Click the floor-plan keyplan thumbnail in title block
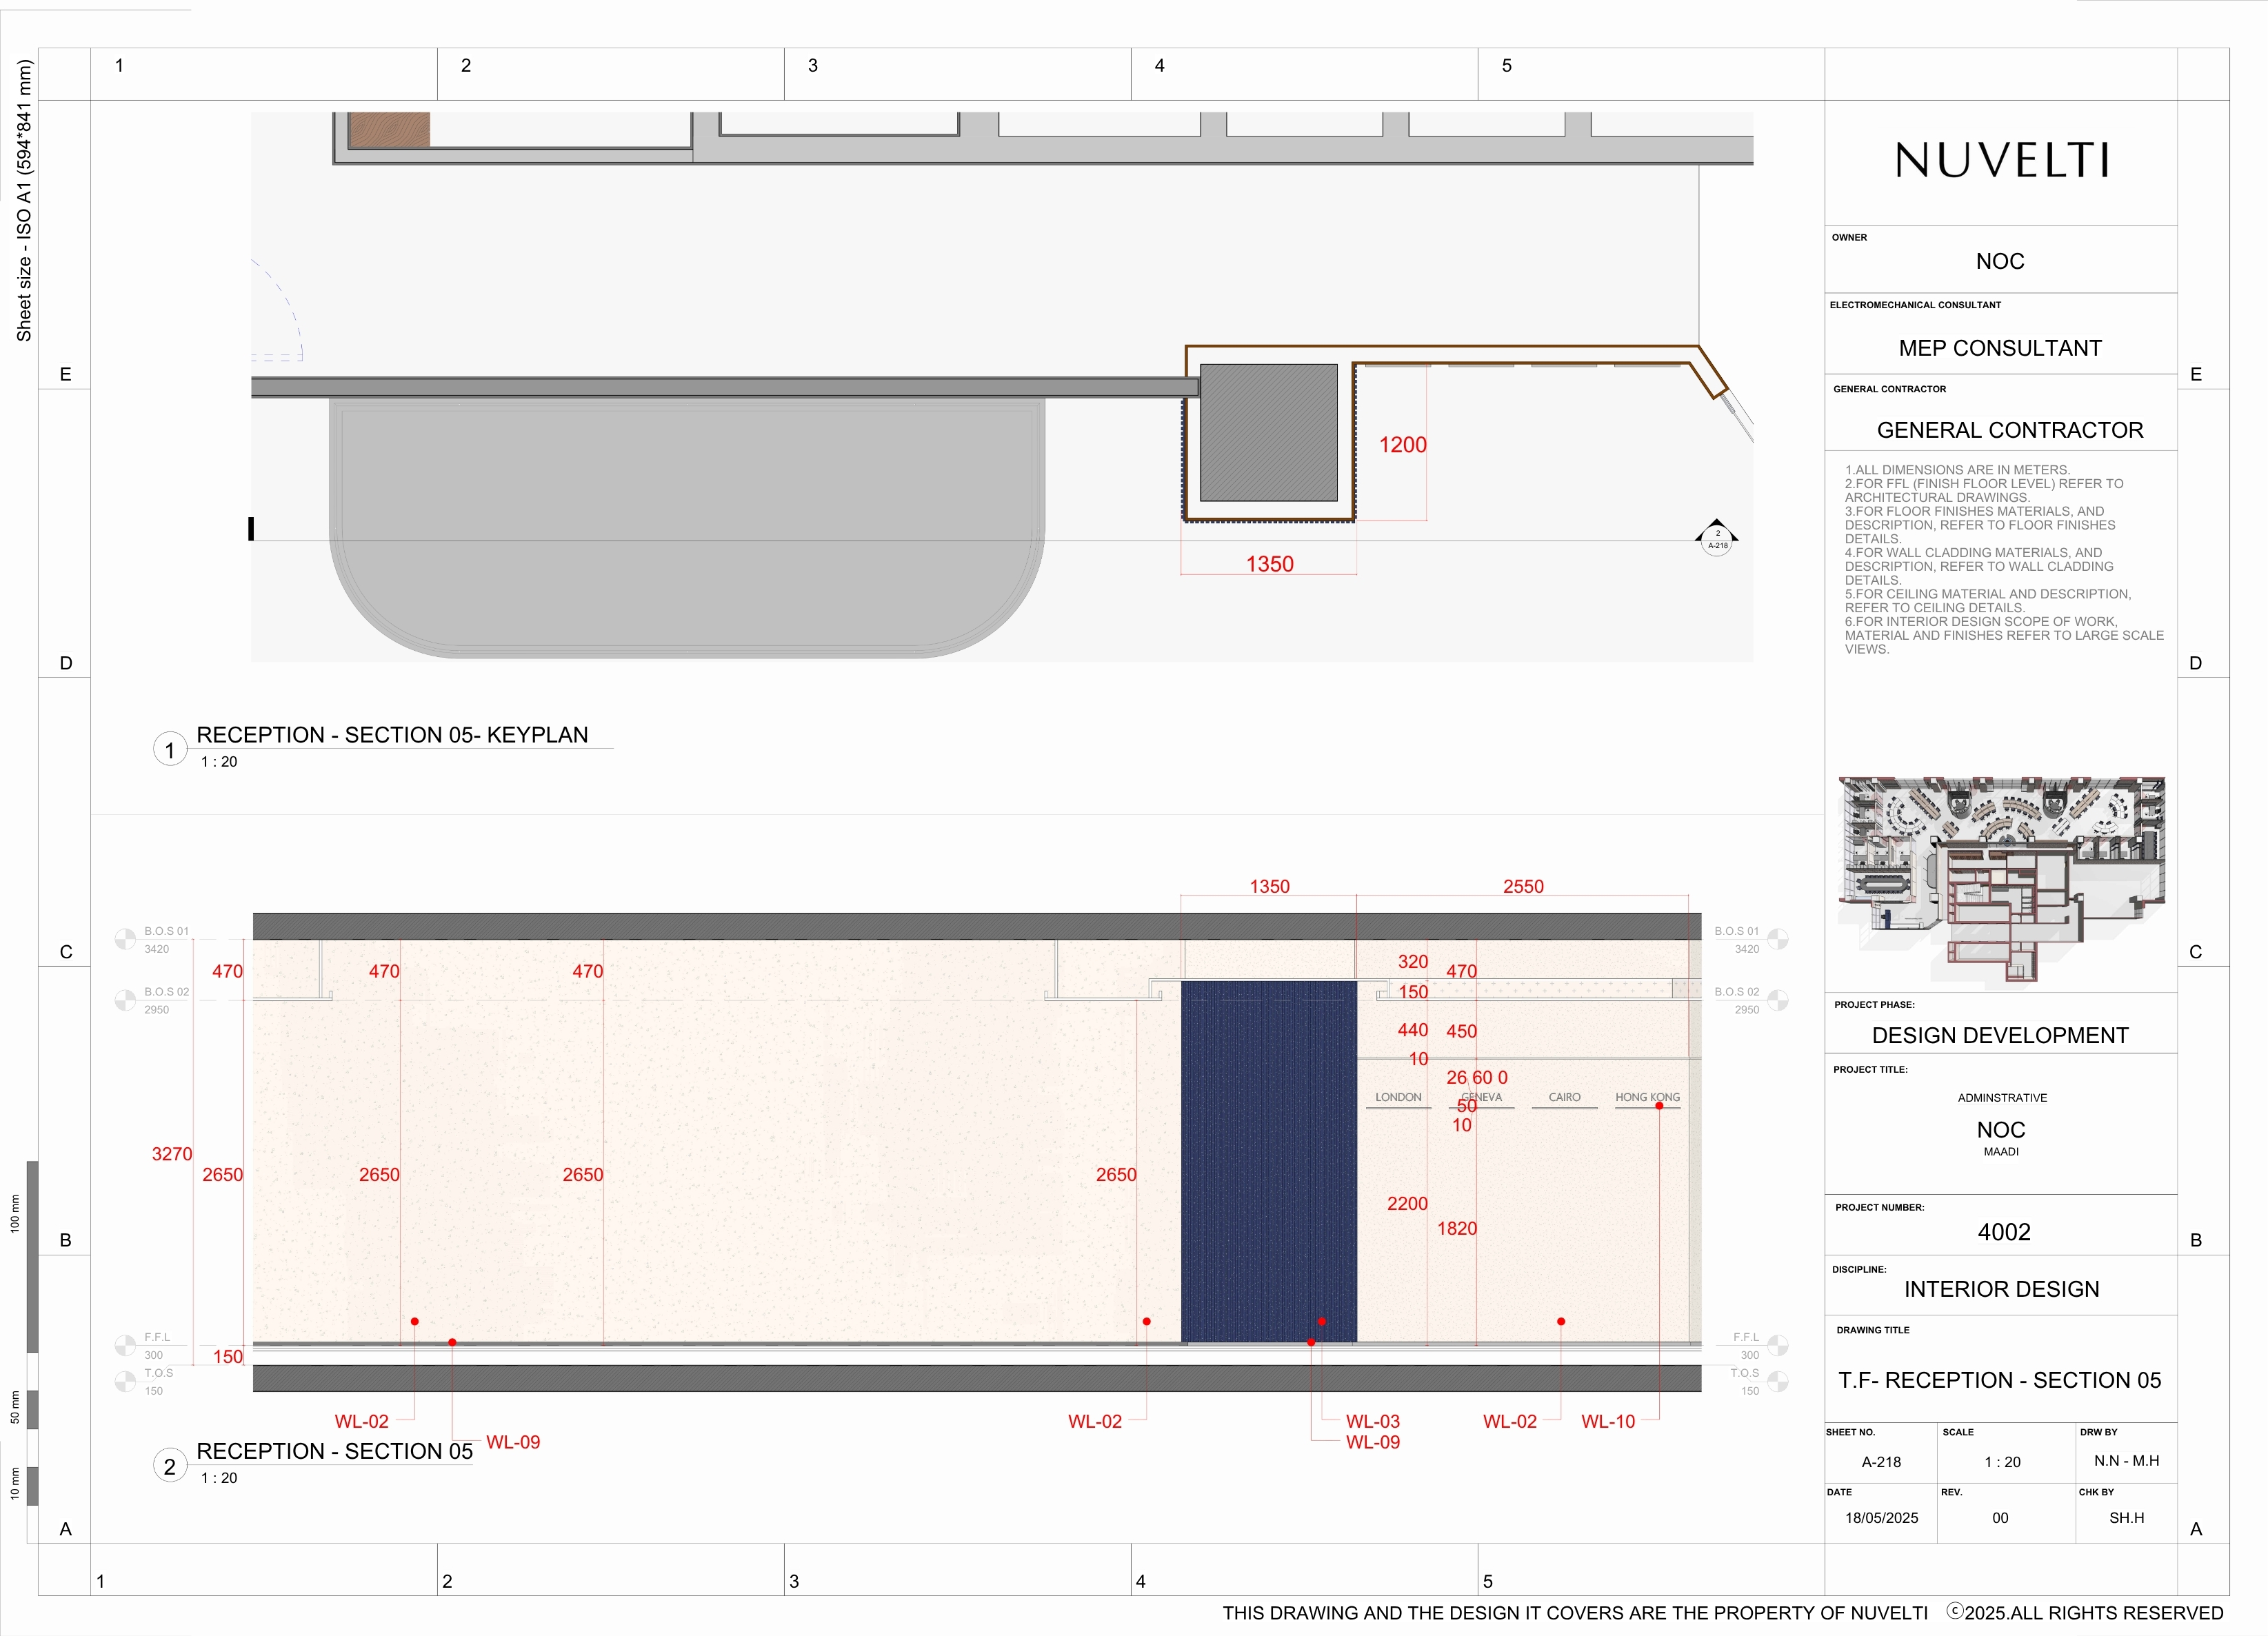Image resolution: width=2268 pixels, height=1636 pixels. 2003,862
